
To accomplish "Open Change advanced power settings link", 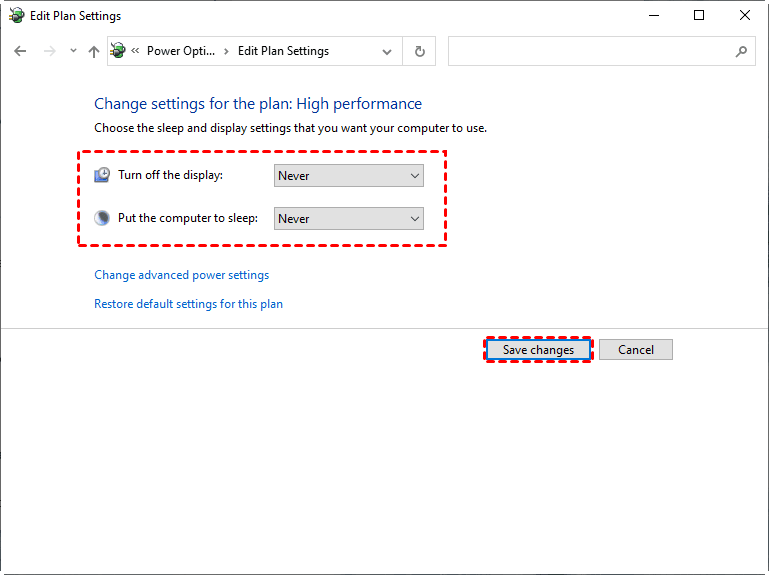I will (181, 275).
